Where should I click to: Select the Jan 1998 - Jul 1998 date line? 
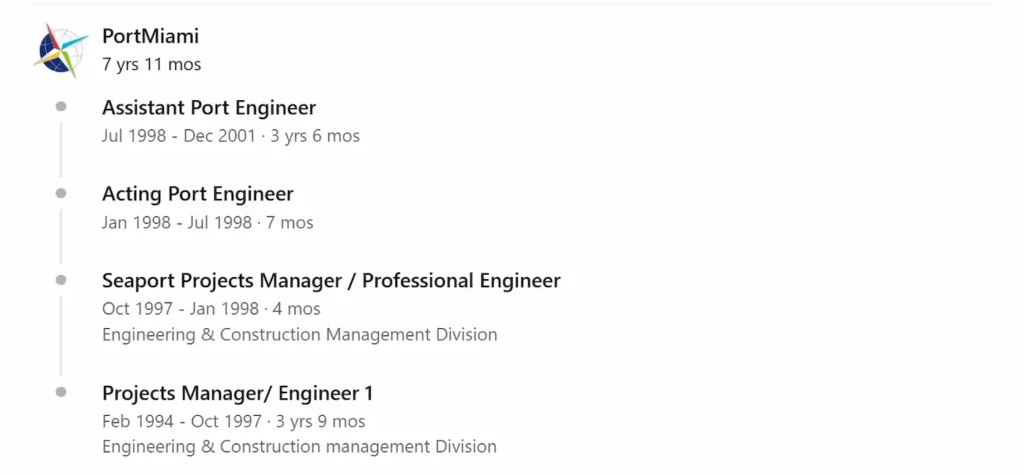point(208,223)
